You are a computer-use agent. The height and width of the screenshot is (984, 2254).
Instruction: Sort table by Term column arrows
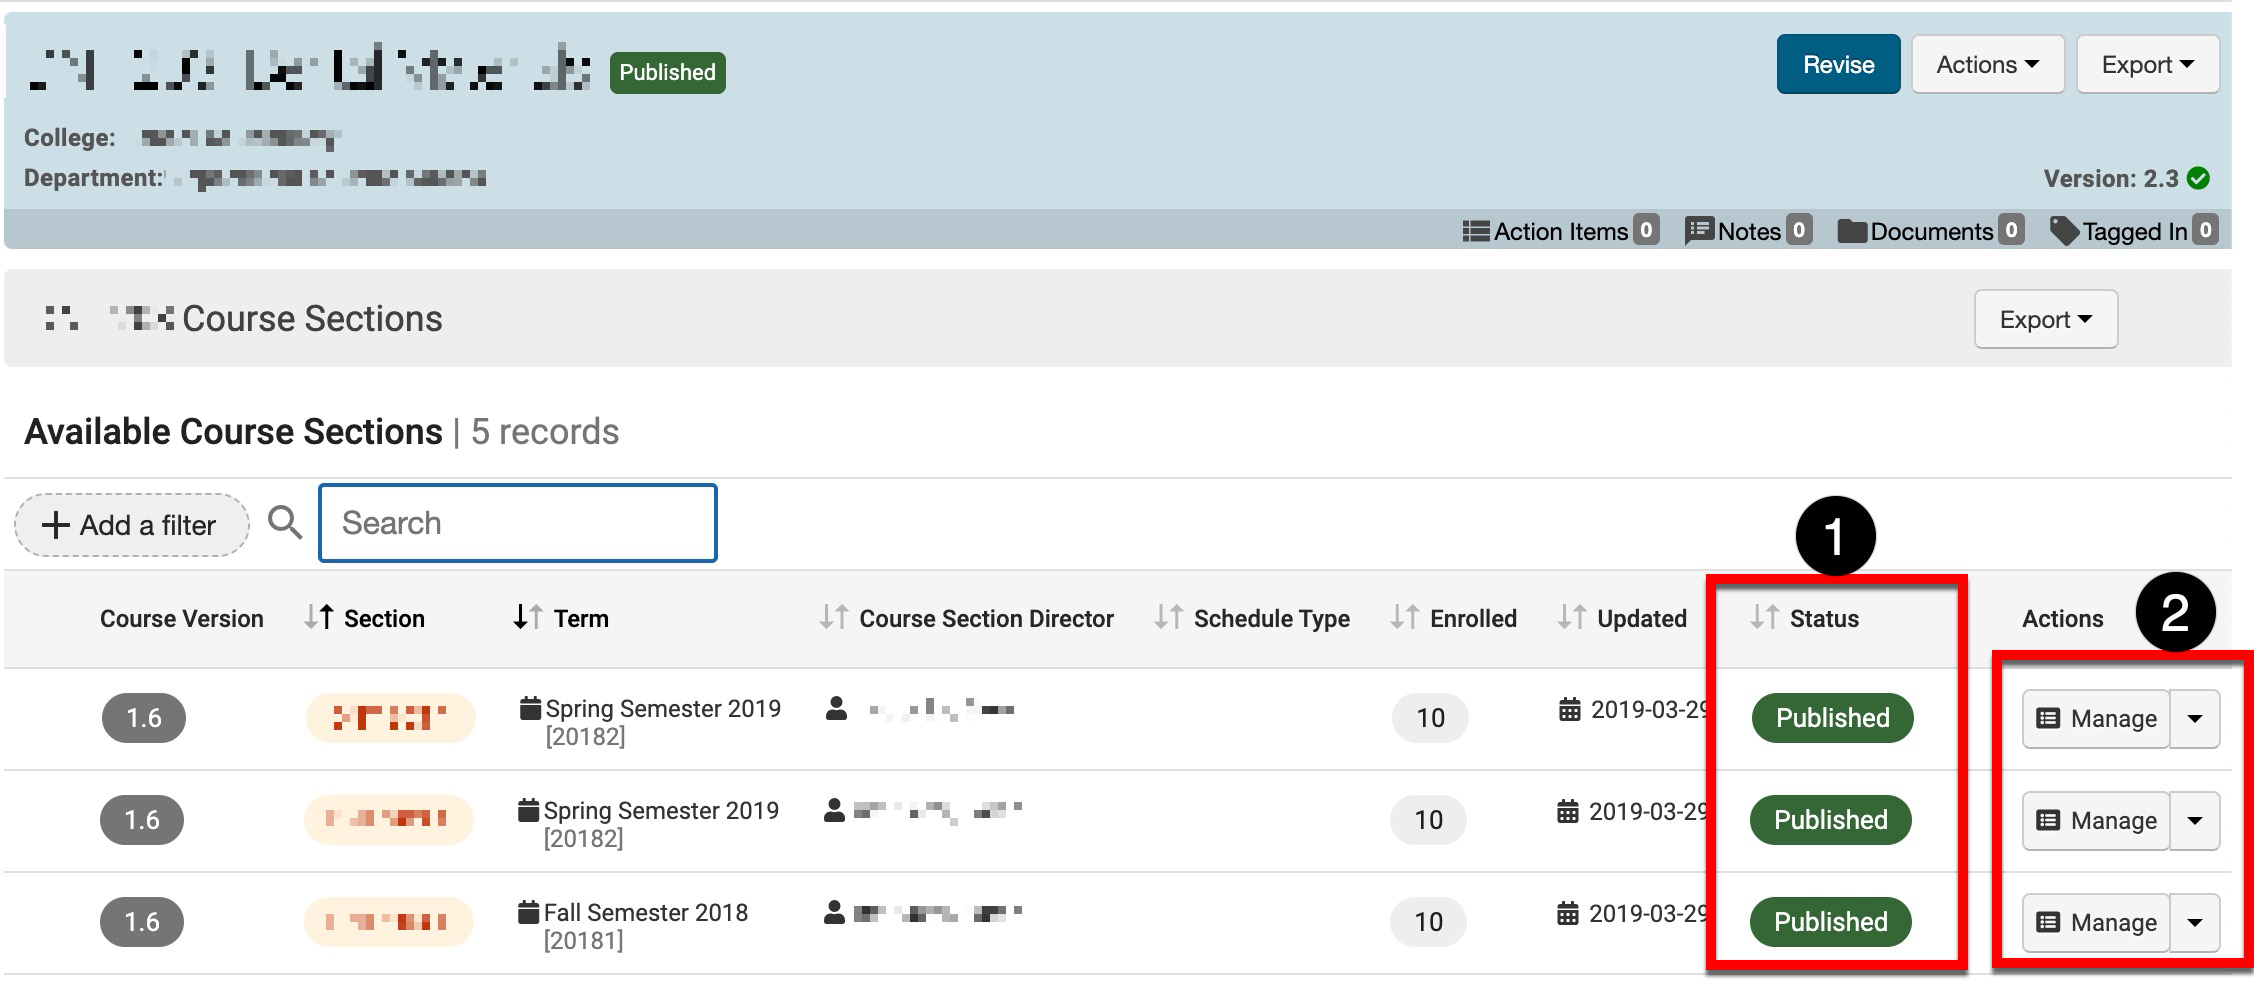(528, 618)
